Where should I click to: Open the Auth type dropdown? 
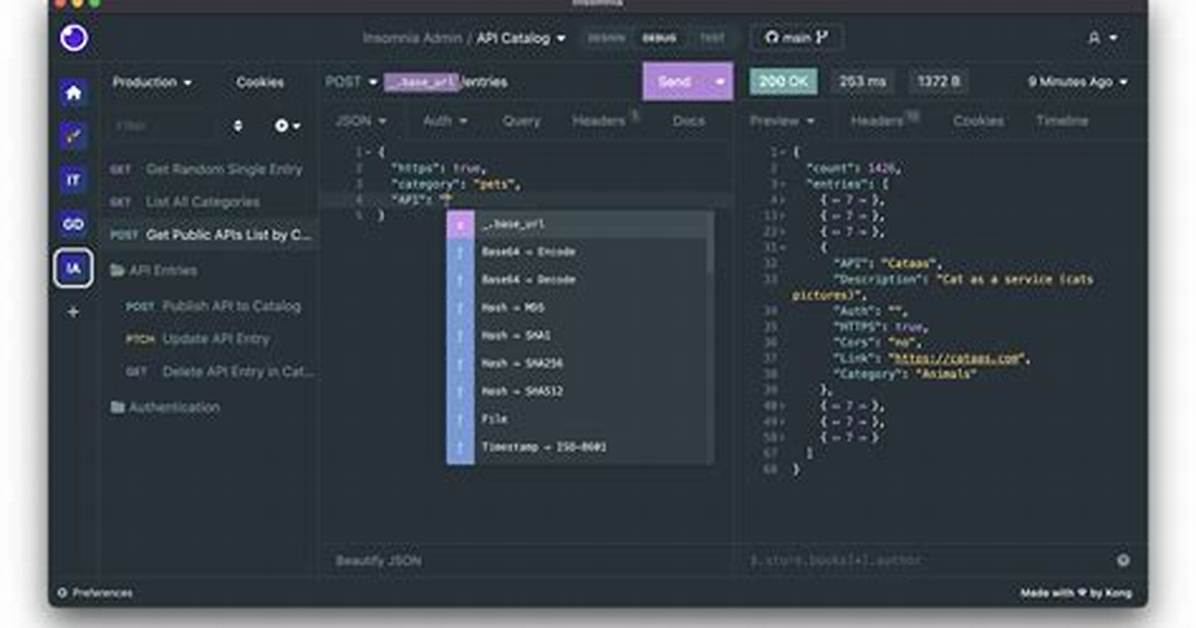445,121
